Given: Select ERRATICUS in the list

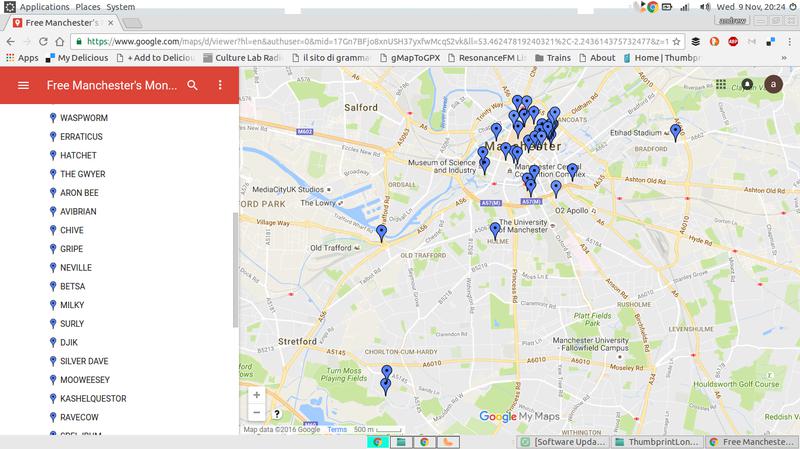Looking at the screenshot, I should click(x=81, y=137).
